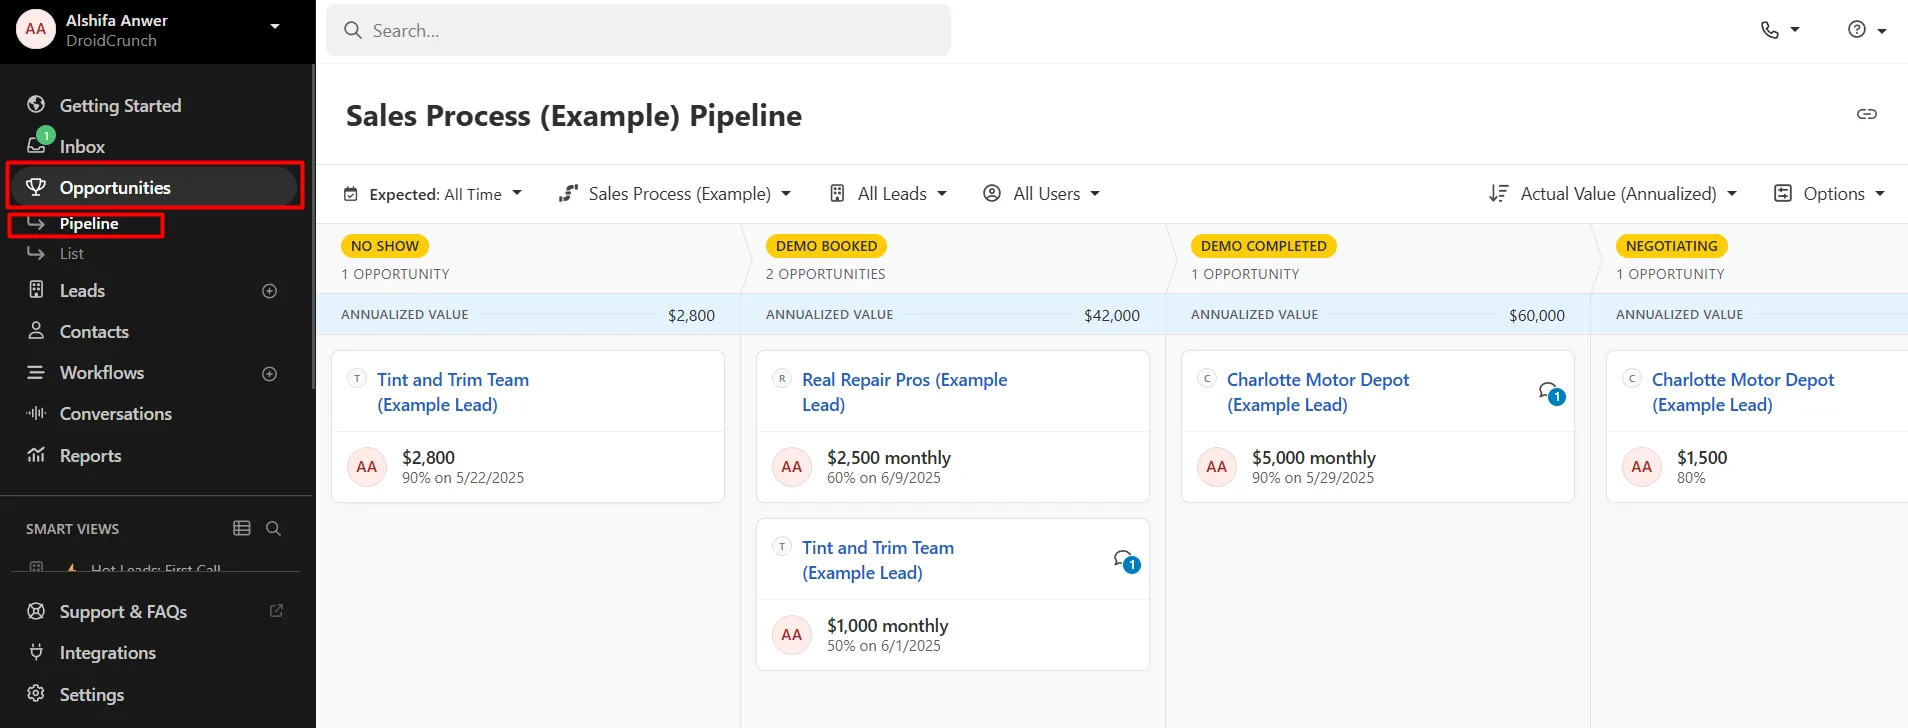
Task: Click the phone call icon in header
Action: coord(1771,30)
